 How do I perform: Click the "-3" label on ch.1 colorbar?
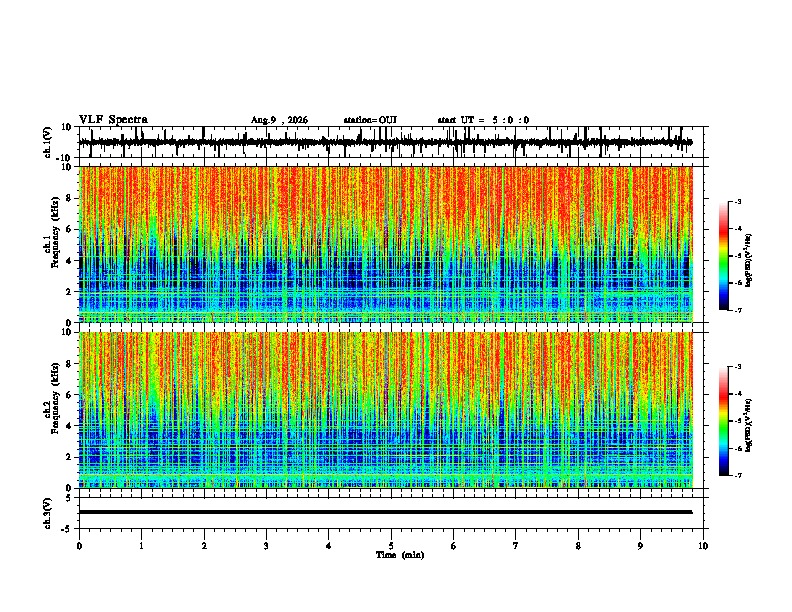(737, 201)
